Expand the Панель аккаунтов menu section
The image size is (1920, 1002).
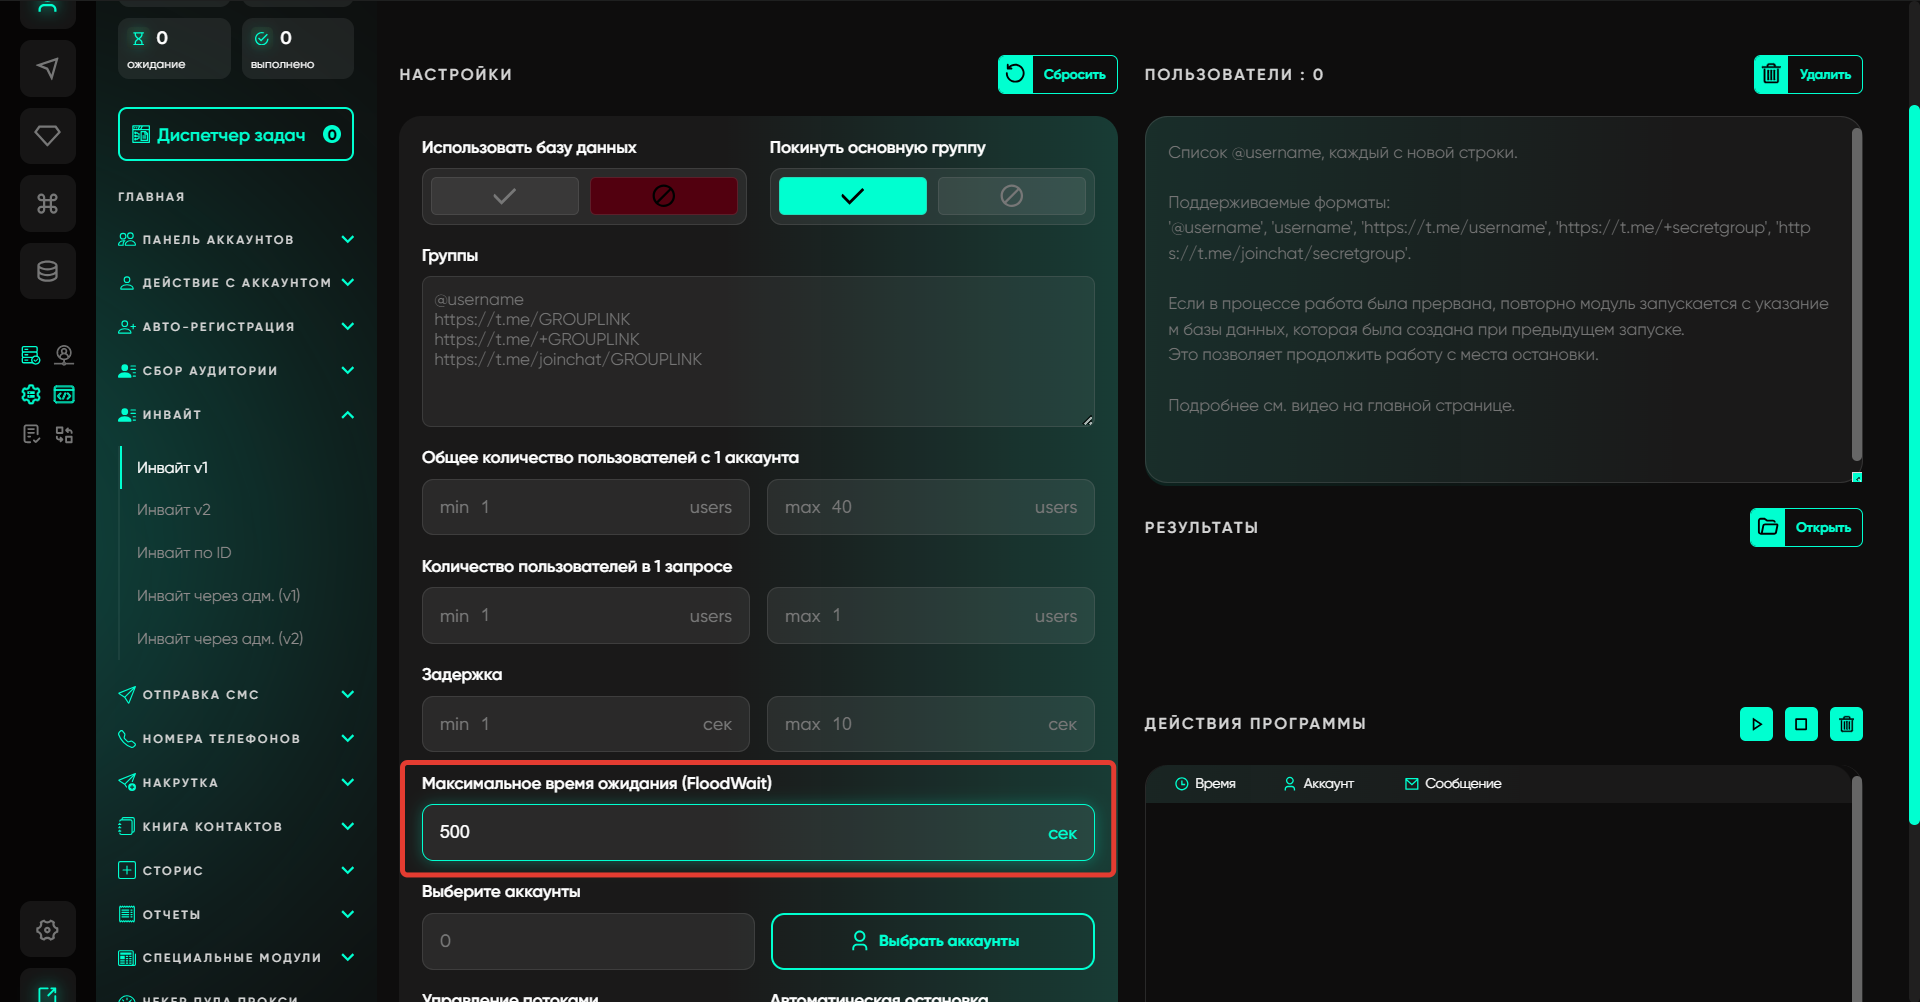point(235,240)
